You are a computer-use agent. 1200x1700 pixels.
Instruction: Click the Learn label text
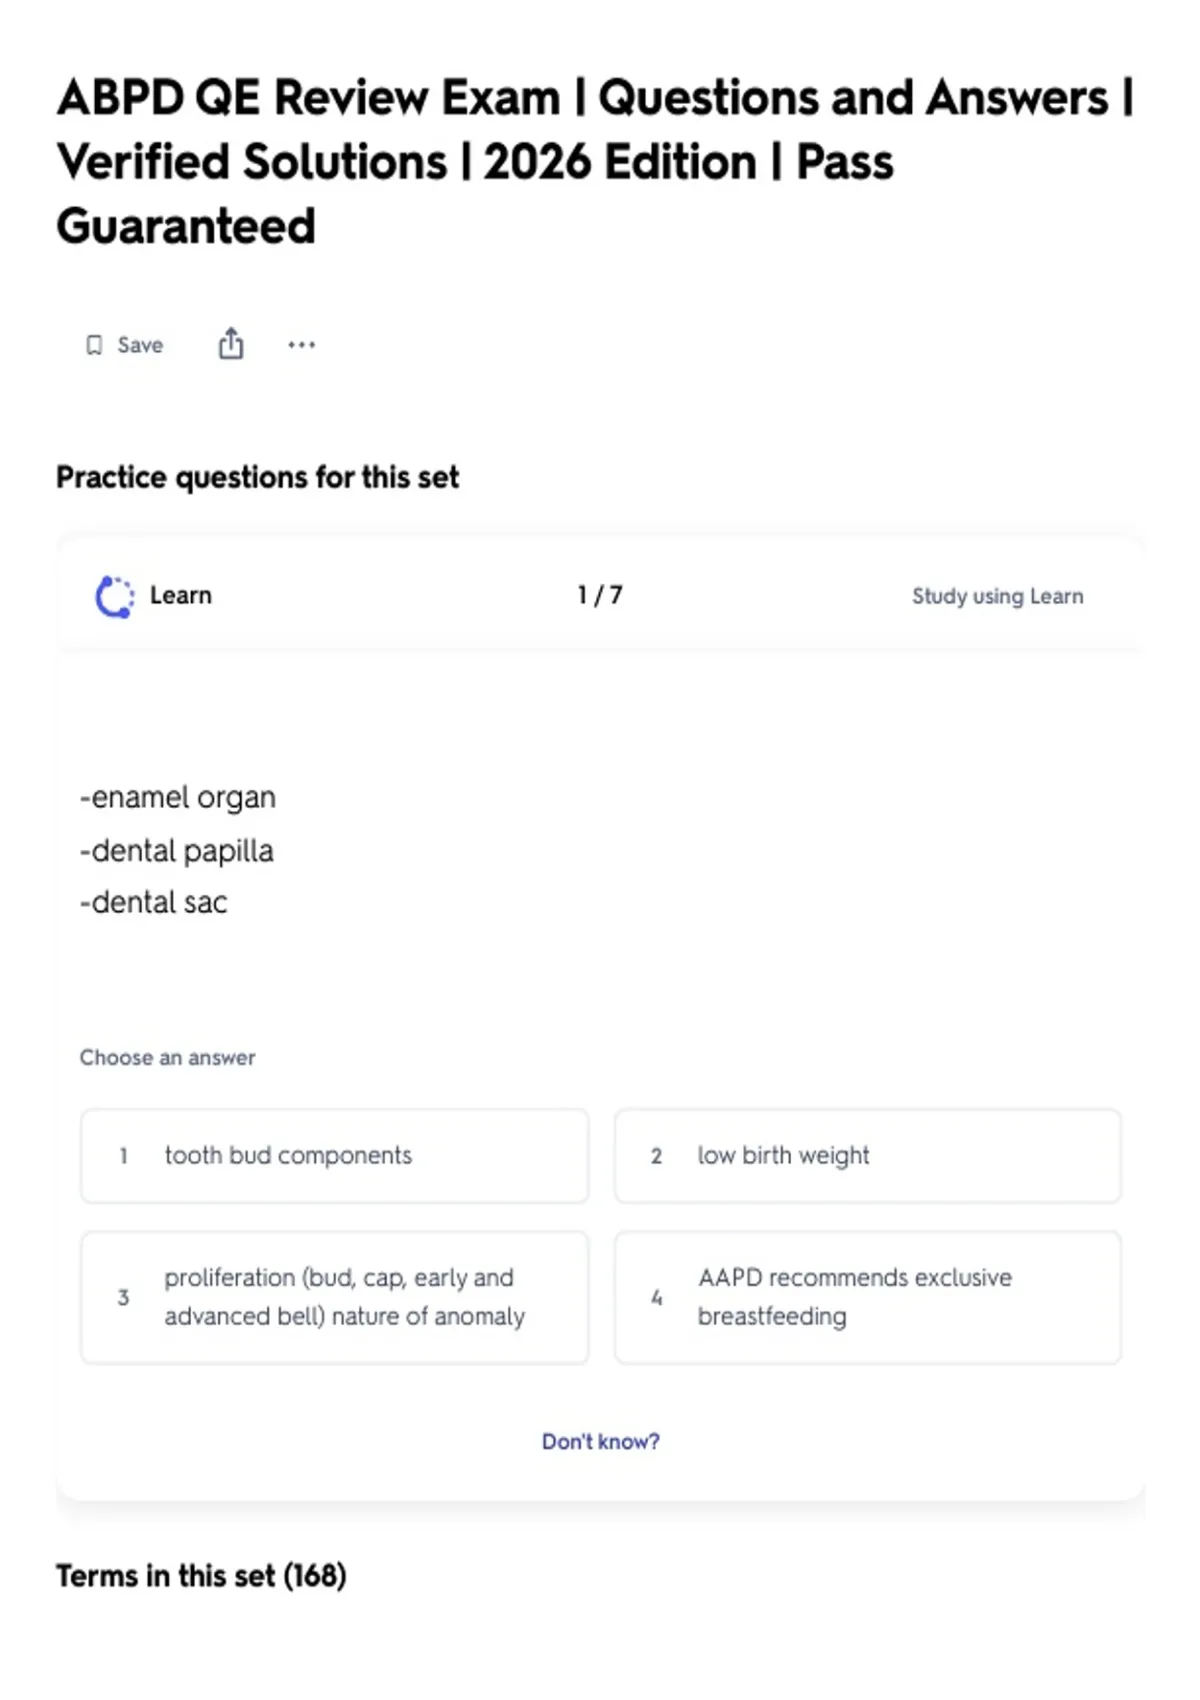click(x=181, y=595)
